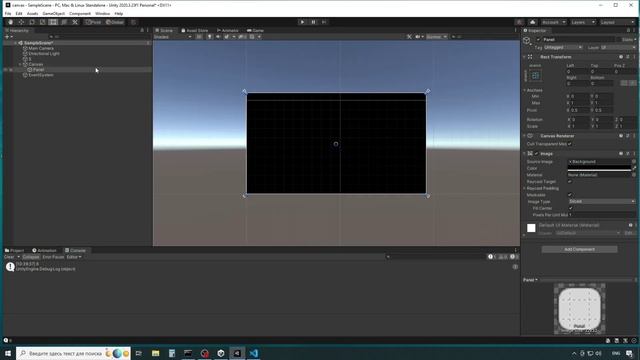
Task: Open the Tag Untagged dropdown
Action: [563, 47]
